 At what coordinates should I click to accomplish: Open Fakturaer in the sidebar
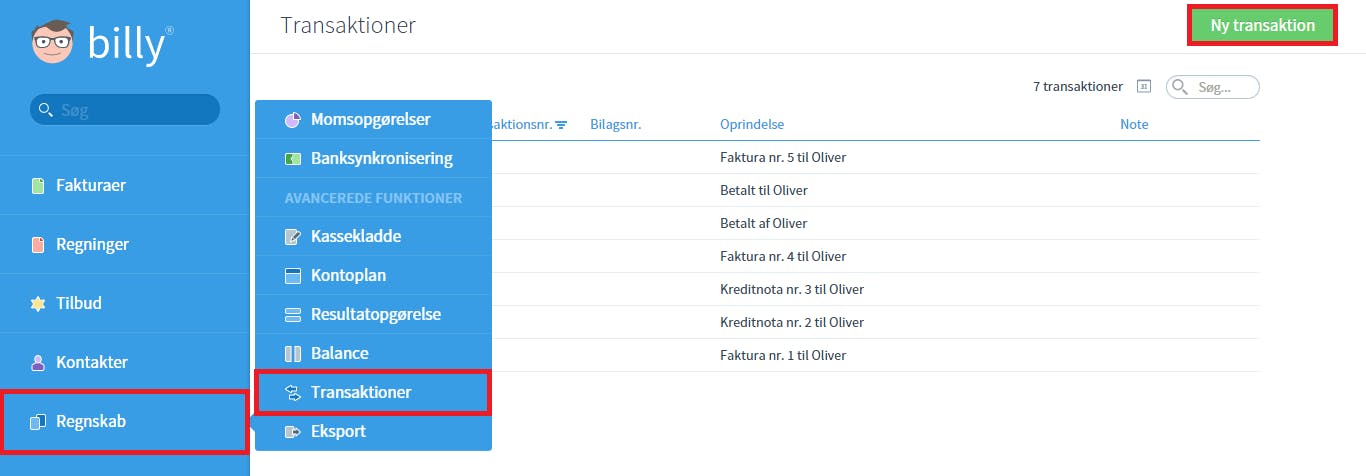[x=124, y=186]
